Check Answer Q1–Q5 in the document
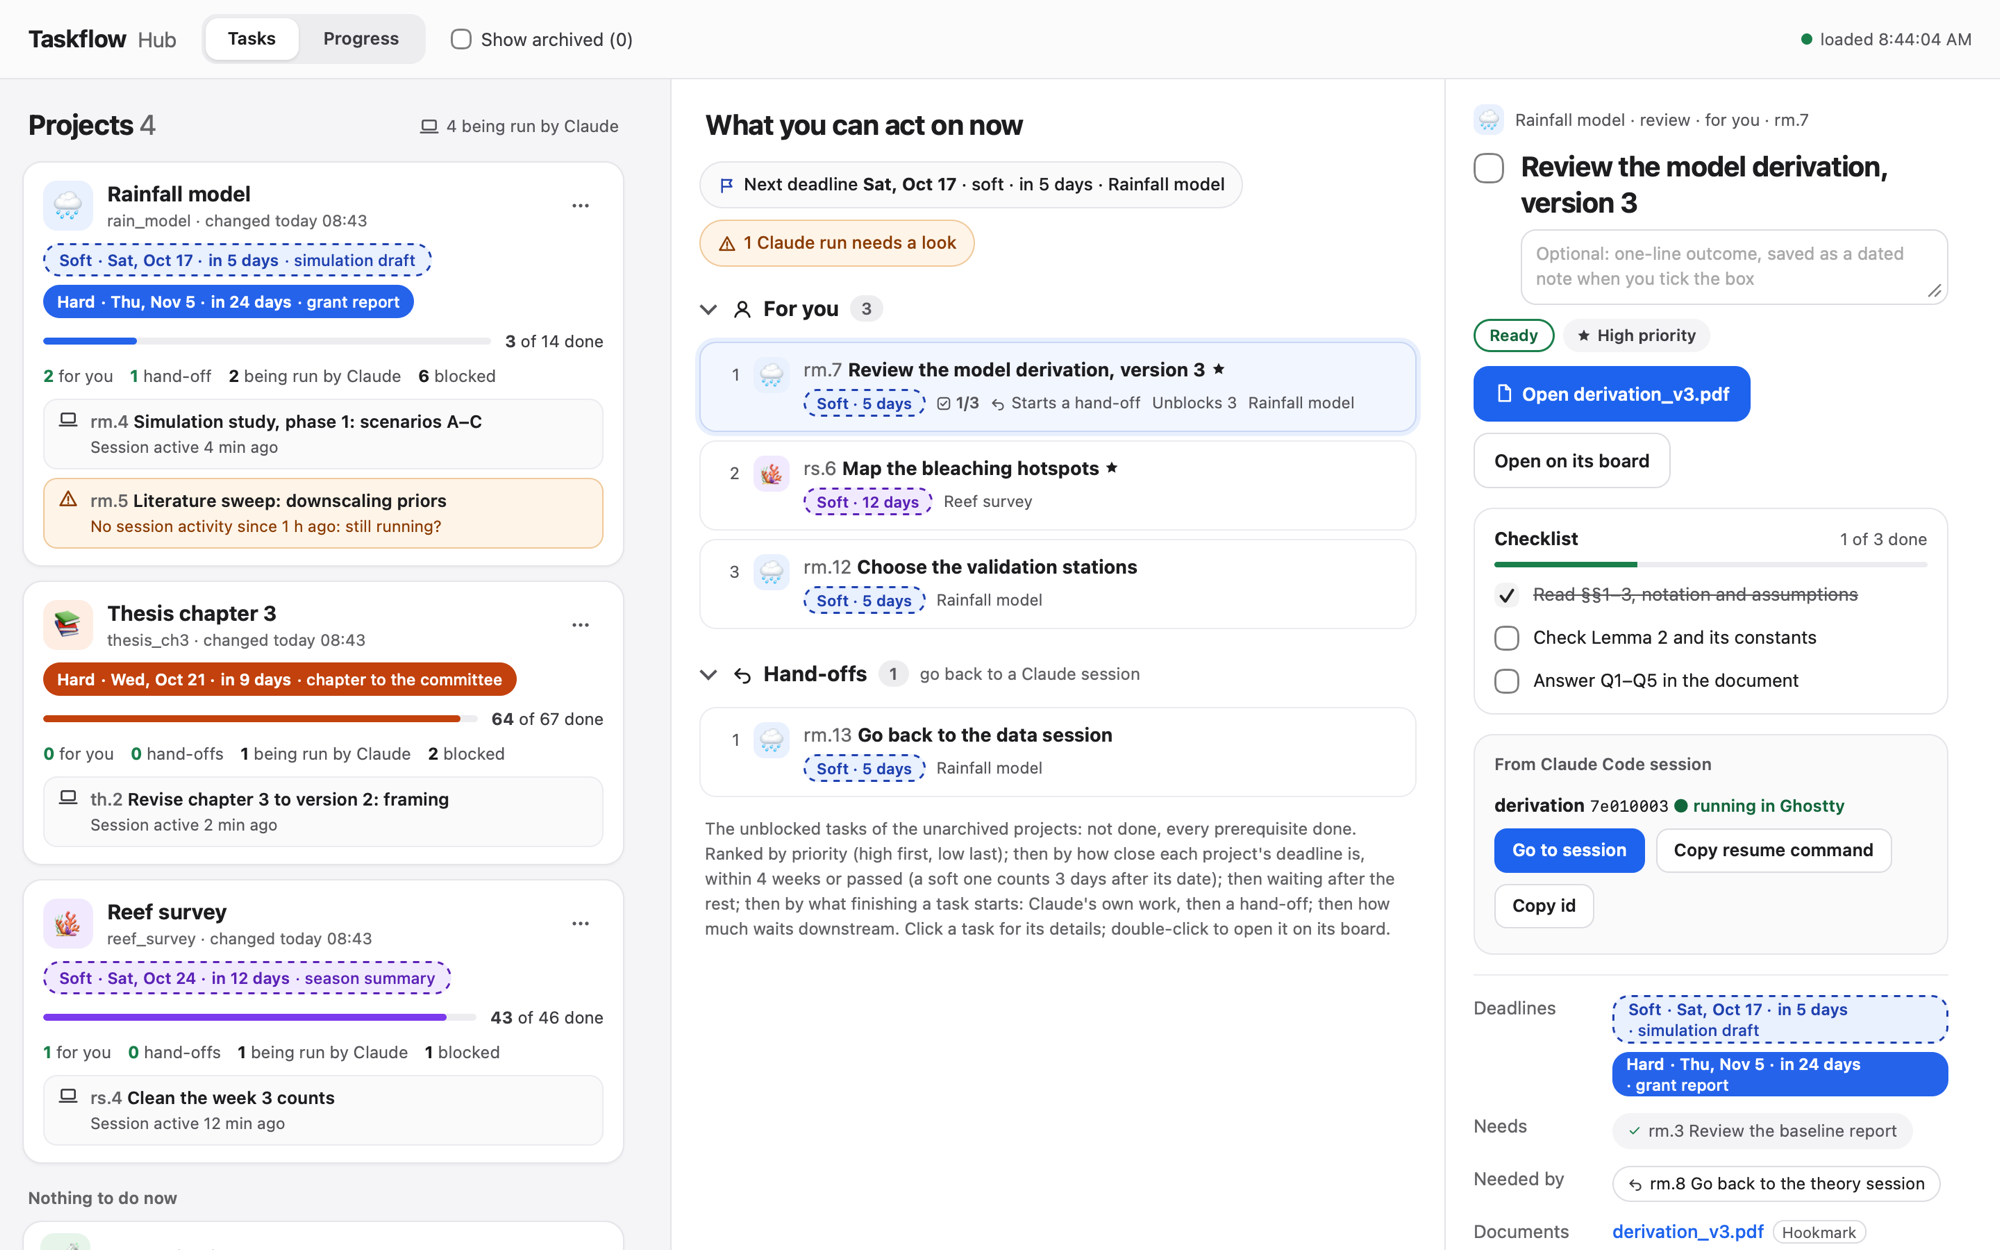The width and height of the screenshot is (2000, 1250). coord(1507,681)
